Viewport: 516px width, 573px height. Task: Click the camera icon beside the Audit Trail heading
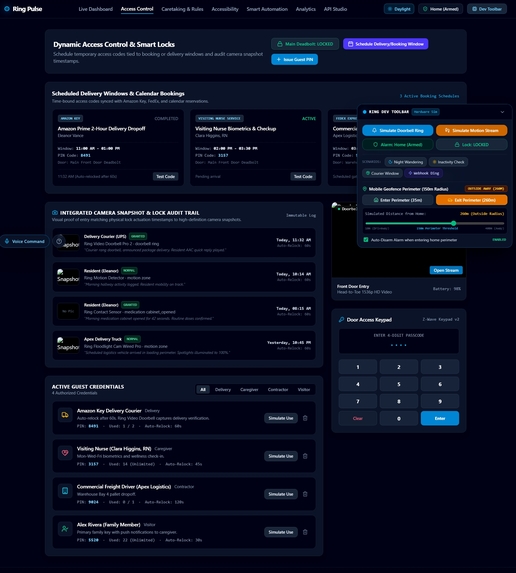tap(55, 213)
